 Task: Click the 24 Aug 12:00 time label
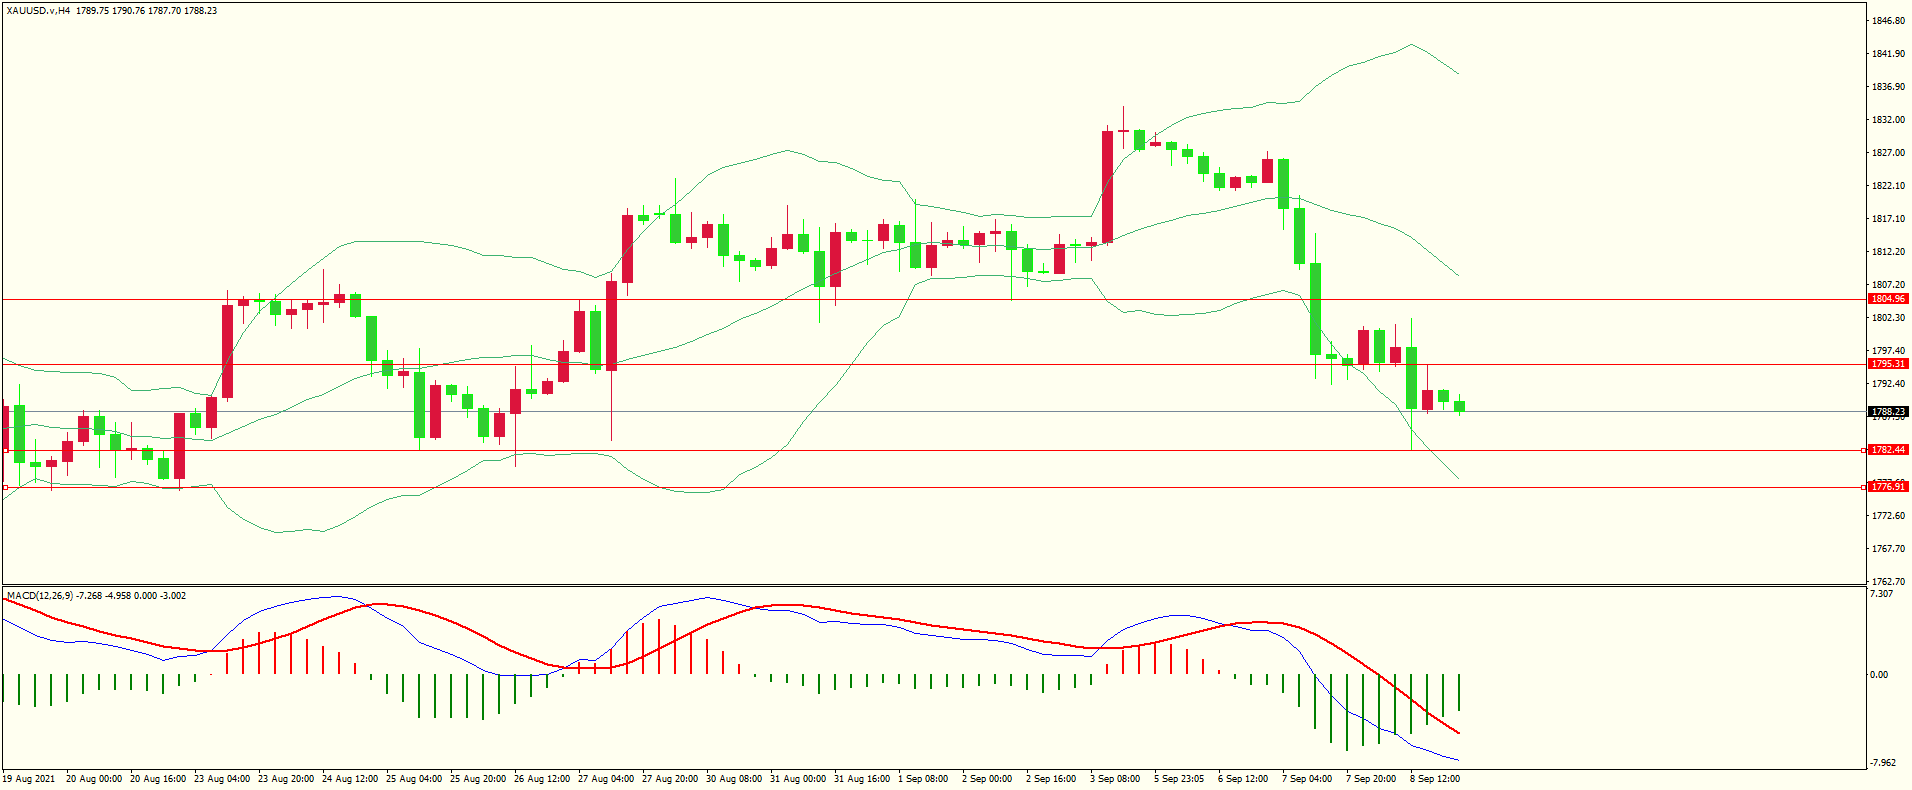click(x=350, y=779)
